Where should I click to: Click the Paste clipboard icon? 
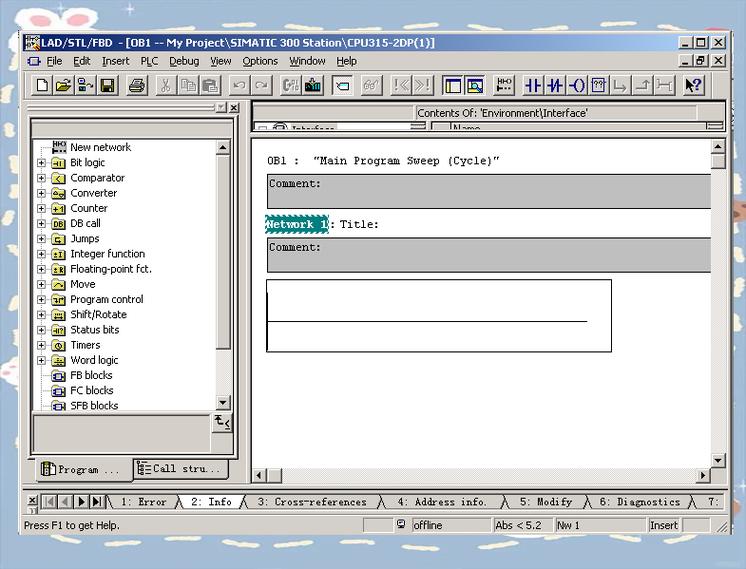pos(210,86)
